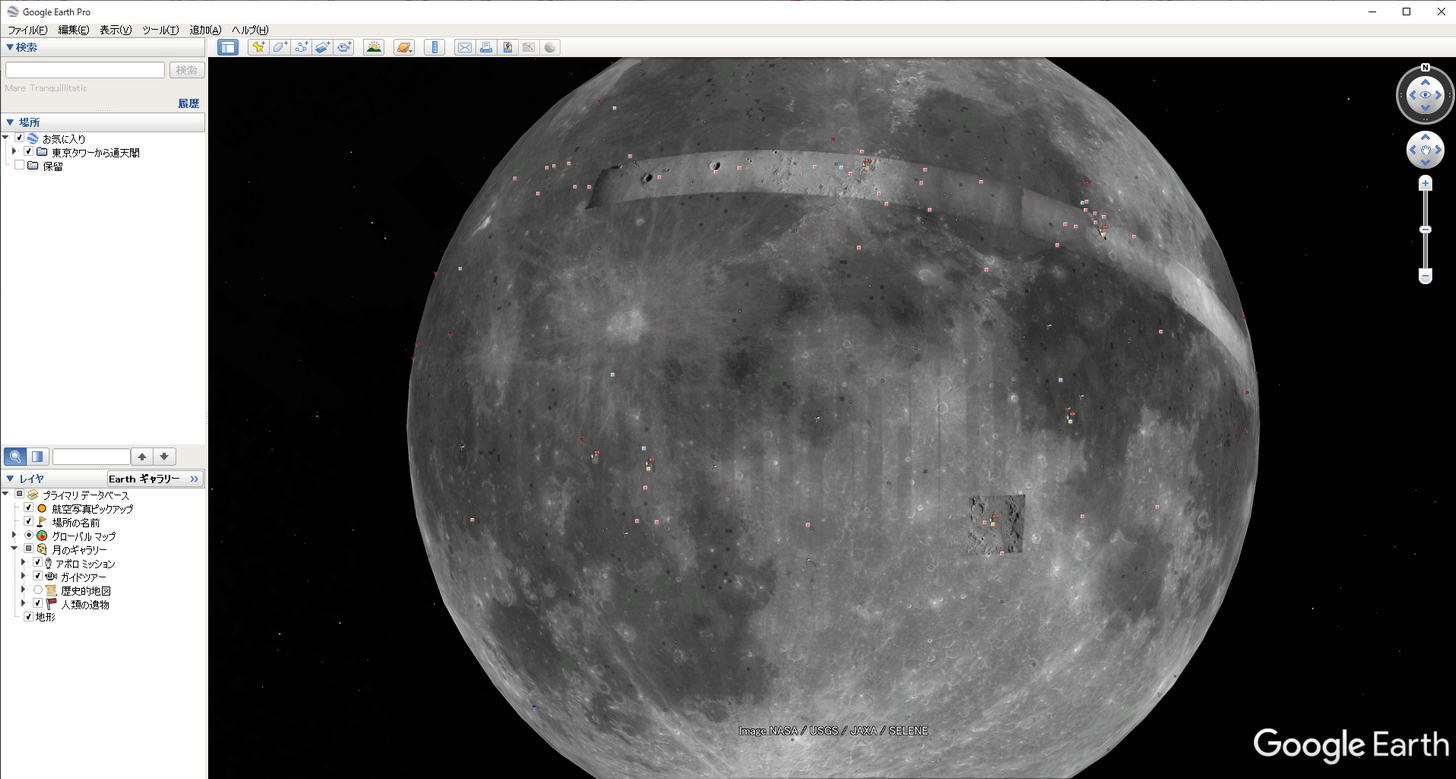Click the 検索 search button

[x=186, y=70]
